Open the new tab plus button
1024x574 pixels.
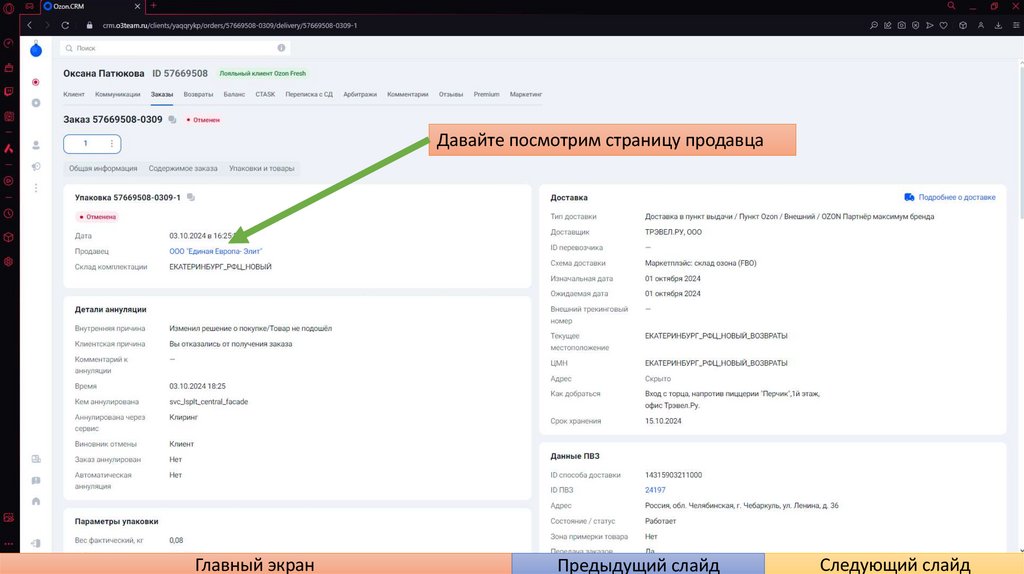point(153,6)
